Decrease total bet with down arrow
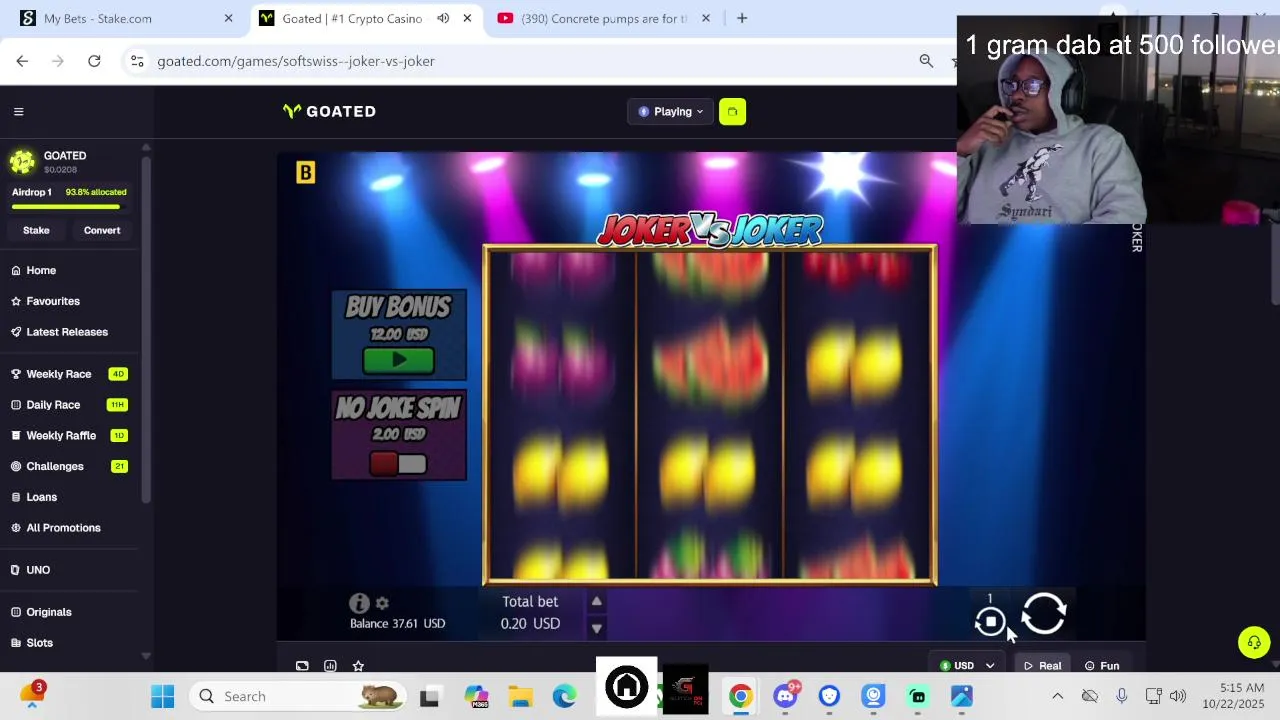The width and height of the screenshot is (1280, 720). point(596,628)
